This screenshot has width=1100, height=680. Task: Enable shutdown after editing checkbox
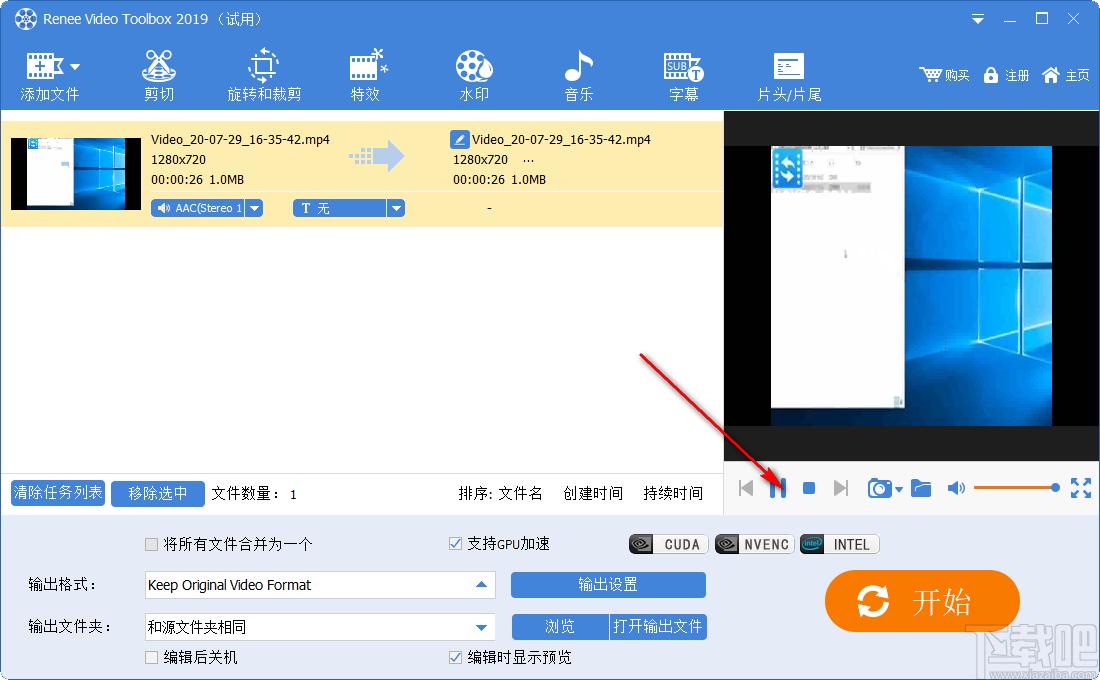pos(151,658)
